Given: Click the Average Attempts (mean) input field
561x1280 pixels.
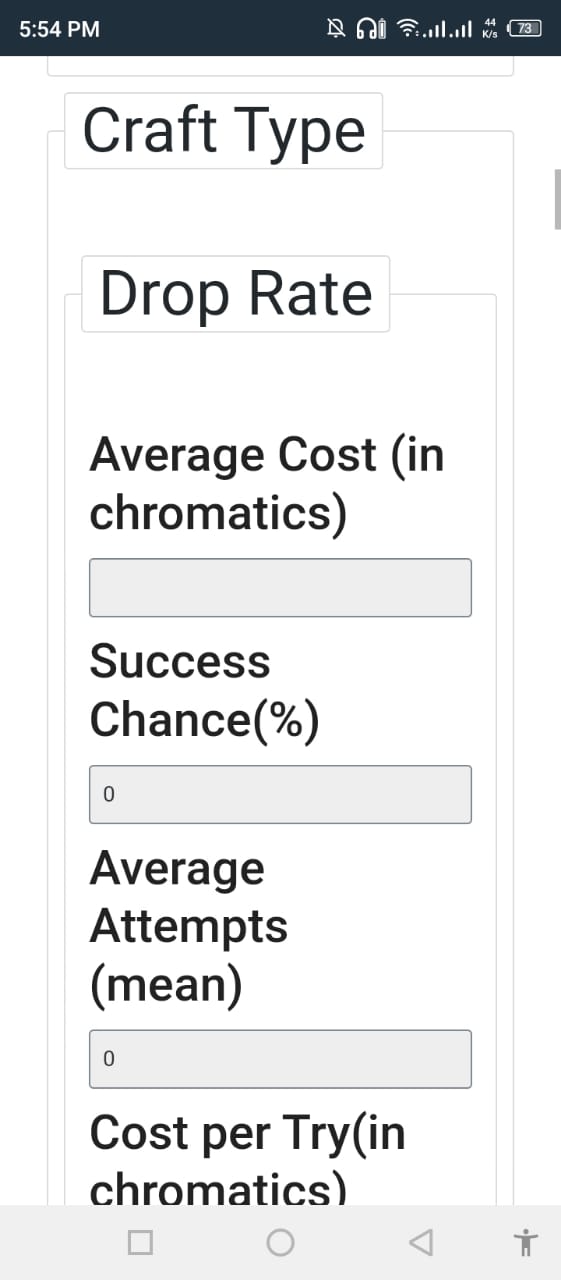Looking at the screenshot, I should (x=280, y=1059).
